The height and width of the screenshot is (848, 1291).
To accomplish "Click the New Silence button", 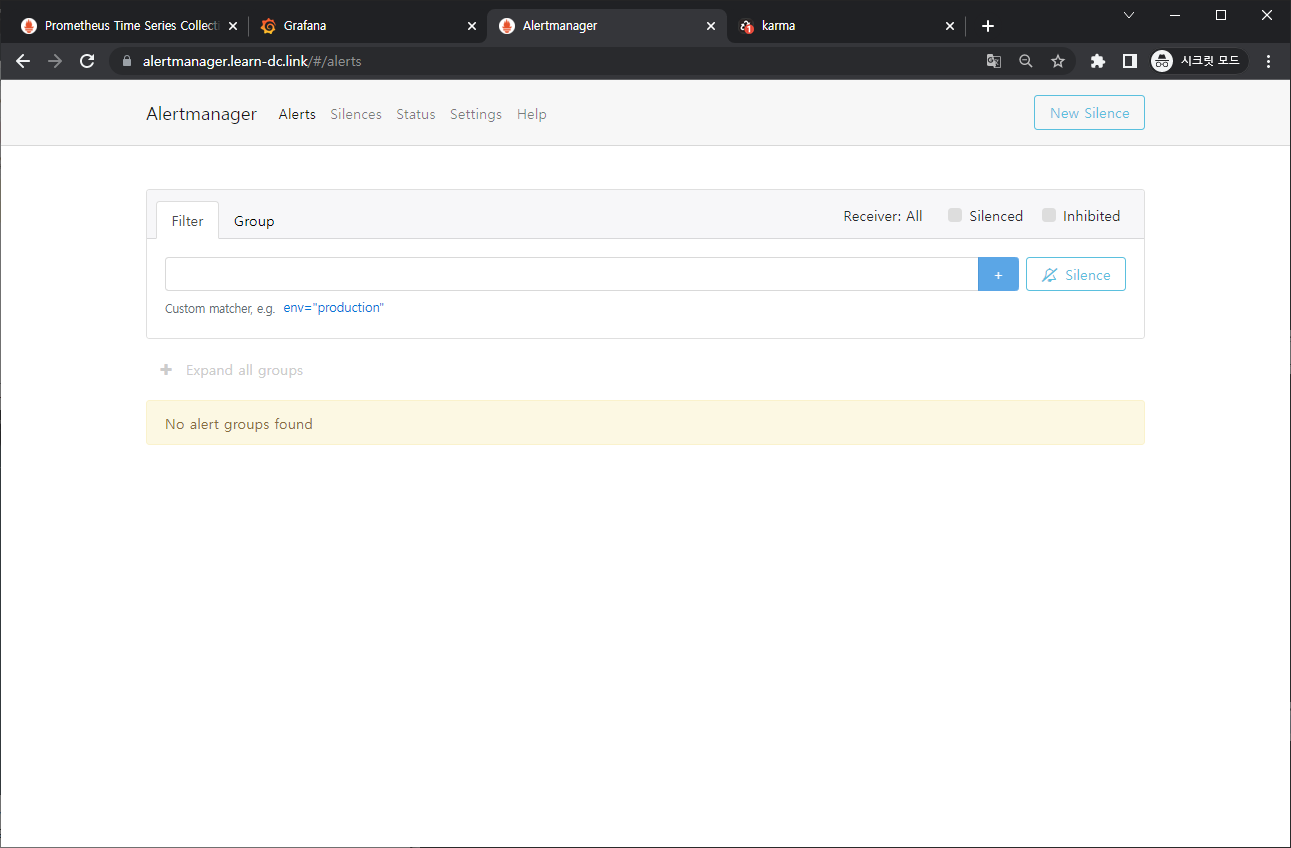I will click(1089, 113).
